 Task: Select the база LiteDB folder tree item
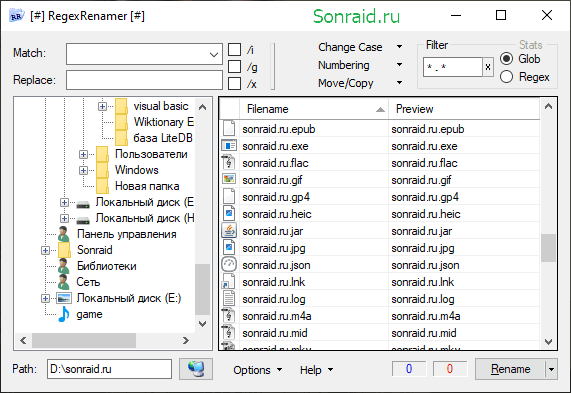[163, 138]
